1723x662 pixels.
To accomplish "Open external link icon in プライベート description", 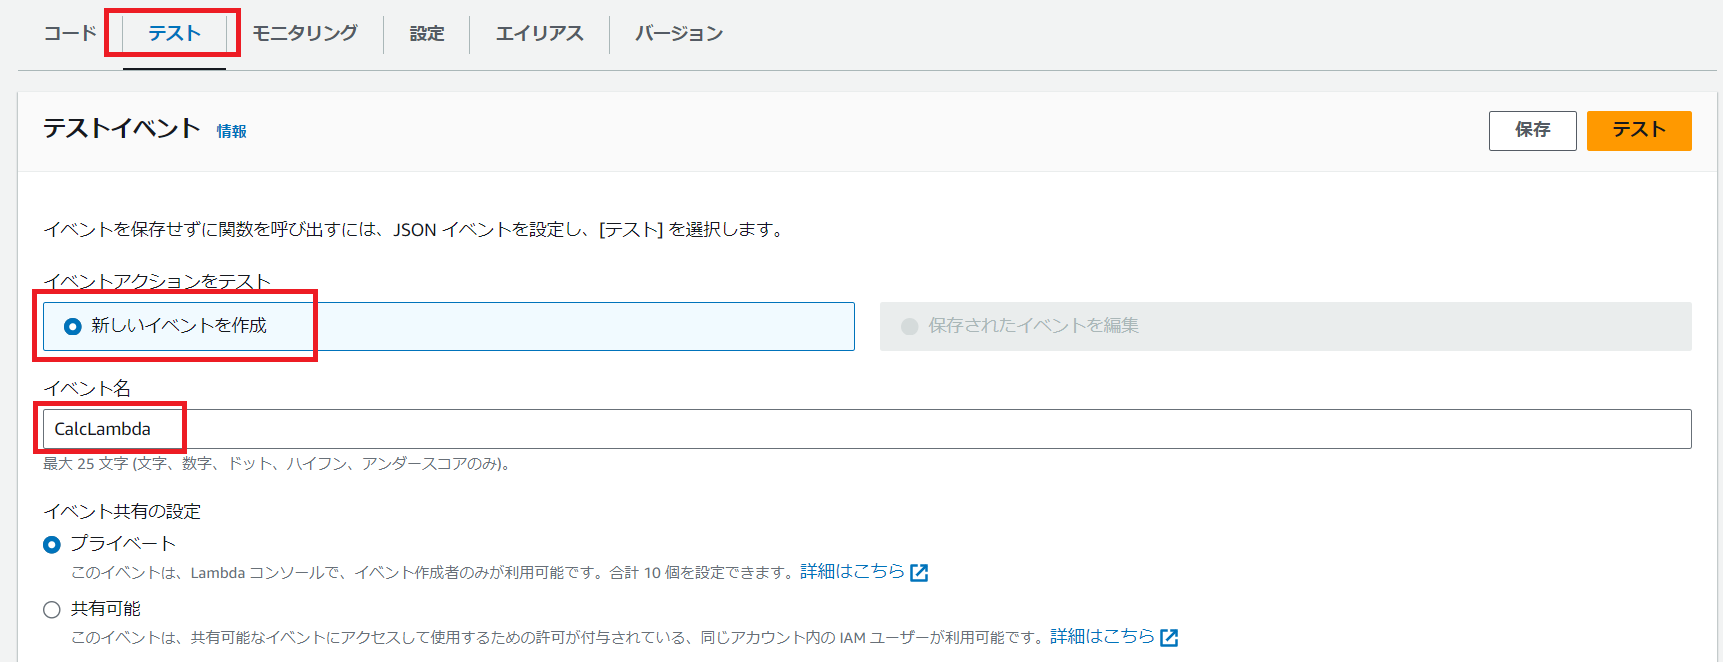I will click(919, 573).
